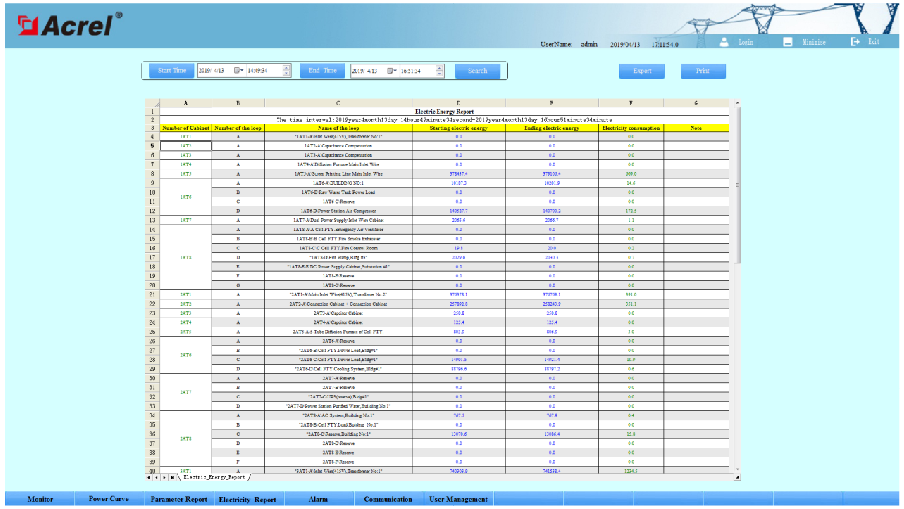Click the Export button
This screenshot has height=509, width=904.
click(641, 71)
